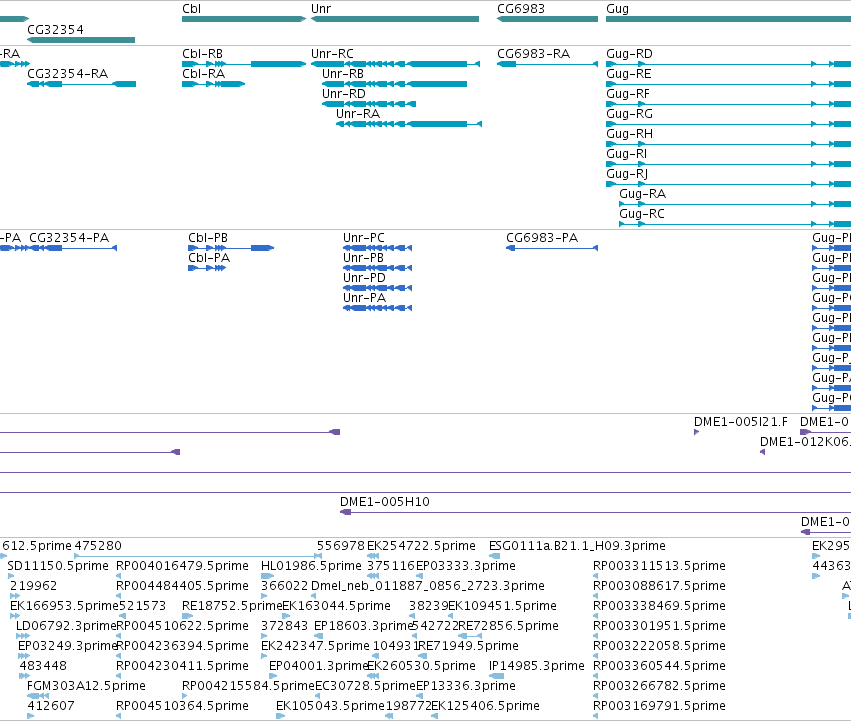Select the Dmel_neb_011887_0856_2723.3prime EST
This screenshot has height=721, width=851.
(314, 596)
